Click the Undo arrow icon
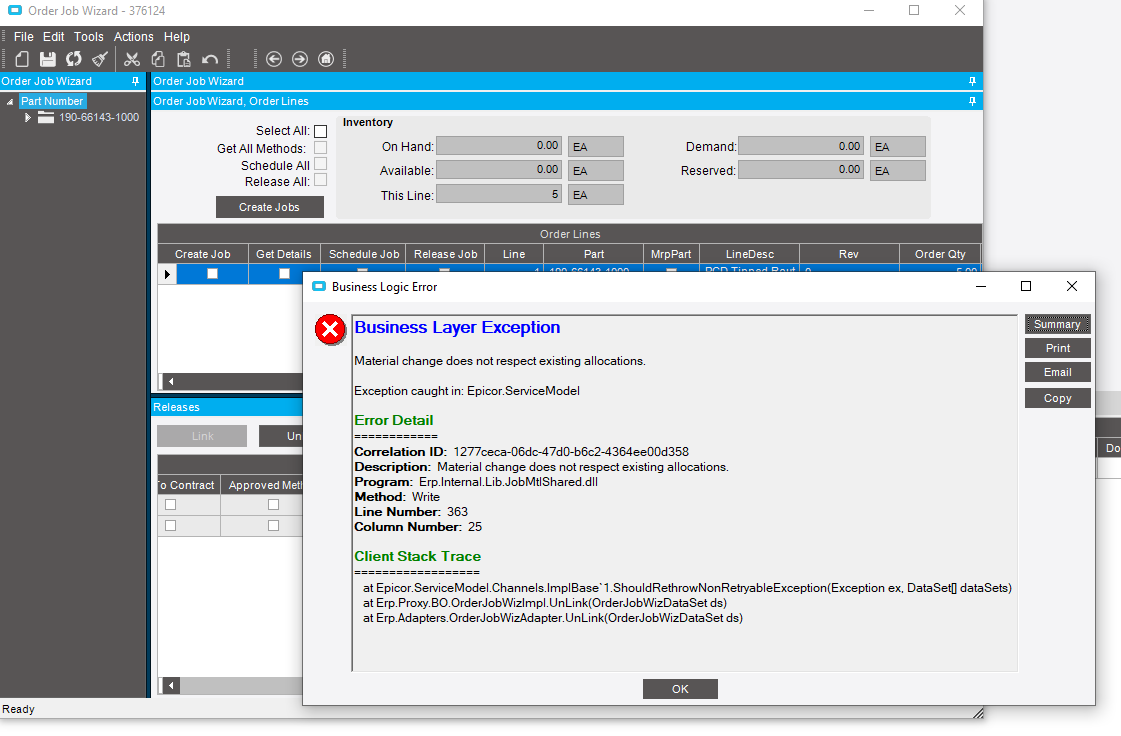The width and height of the screenshot is (1121, 736). point(210,59)
